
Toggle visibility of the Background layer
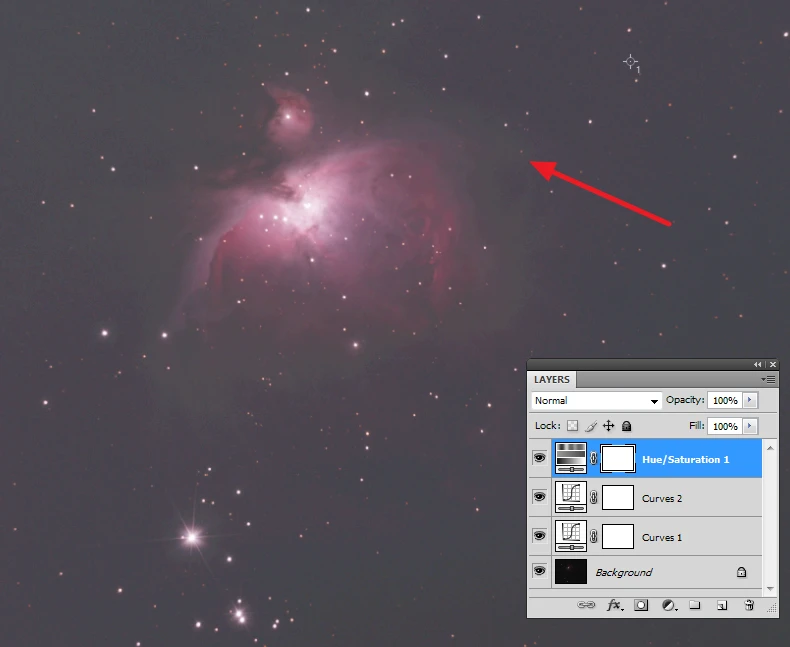[540, 571]
